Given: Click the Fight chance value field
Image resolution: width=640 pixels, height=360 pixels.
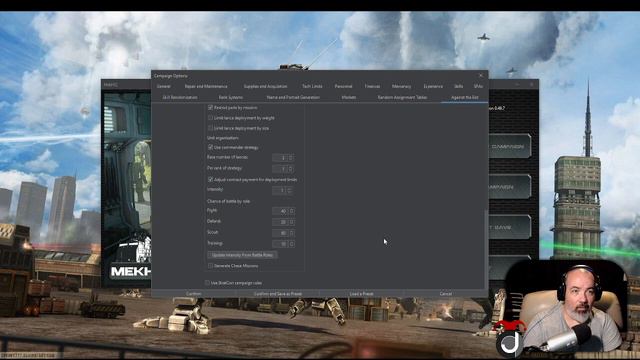Looking at the screenshot, I should pyautogui.click(x=280, y=211).
